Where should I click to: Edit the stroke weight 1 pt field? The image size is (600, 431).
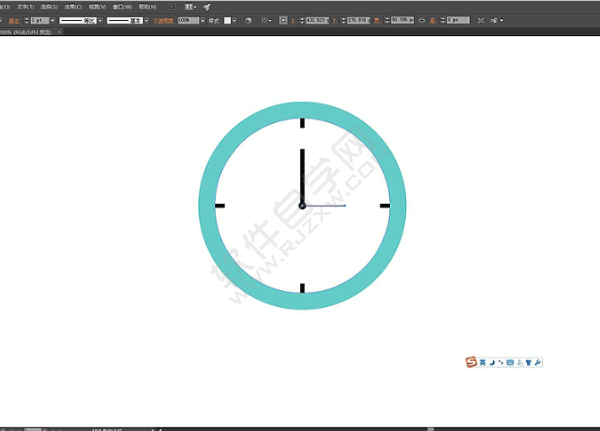(40, 20)
